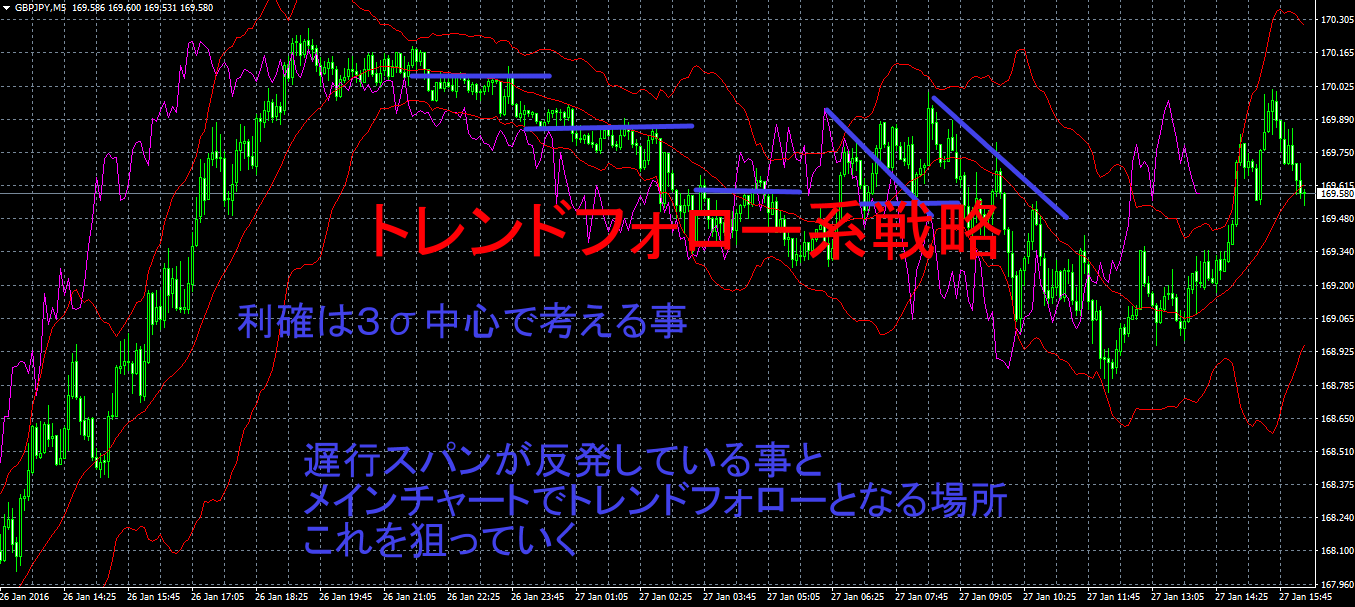The width and height of the screenshot is (1355, 607).
Task: Click the 26 Jan 18:25 time label
Action: pyautogui.click(x=284, y=598)
